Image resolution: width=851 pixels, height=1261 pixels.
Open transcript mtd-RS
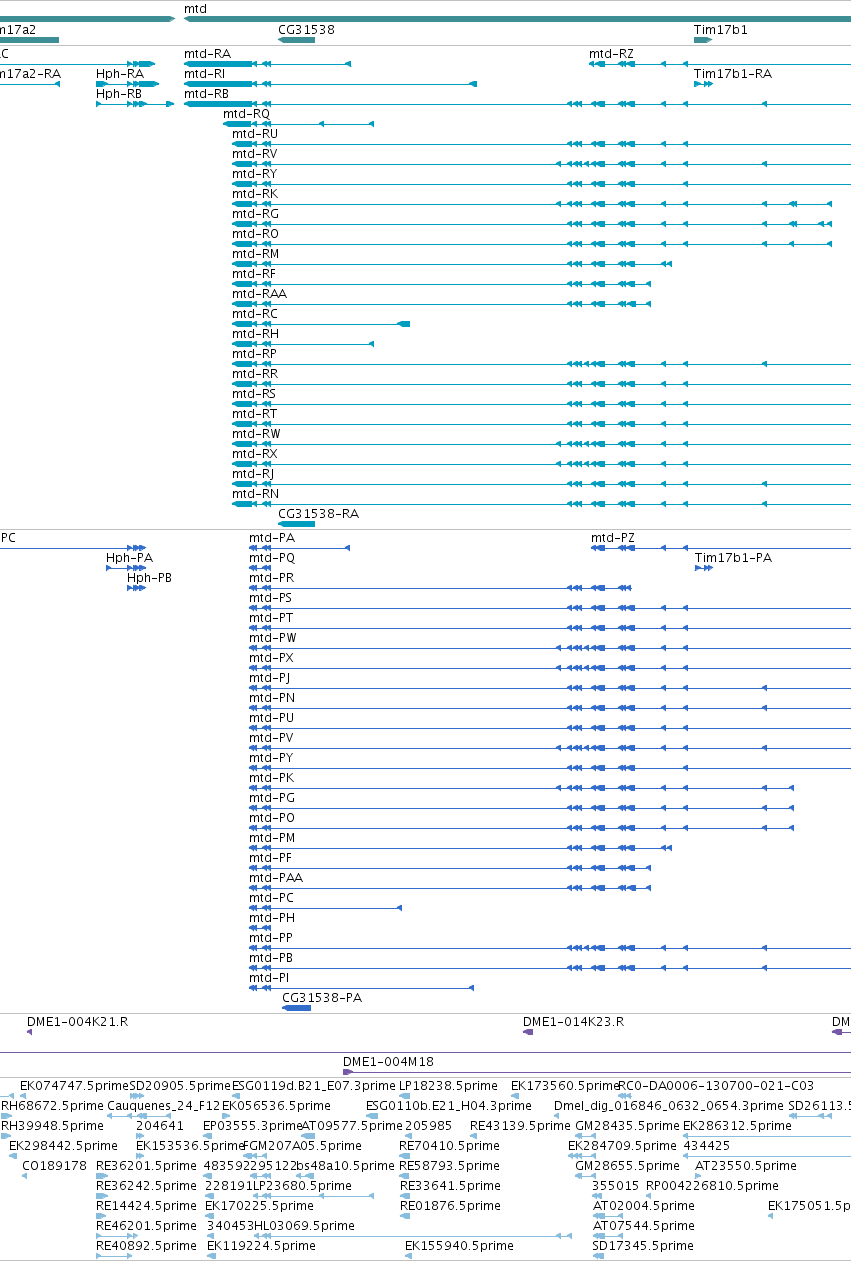point(254,393)
